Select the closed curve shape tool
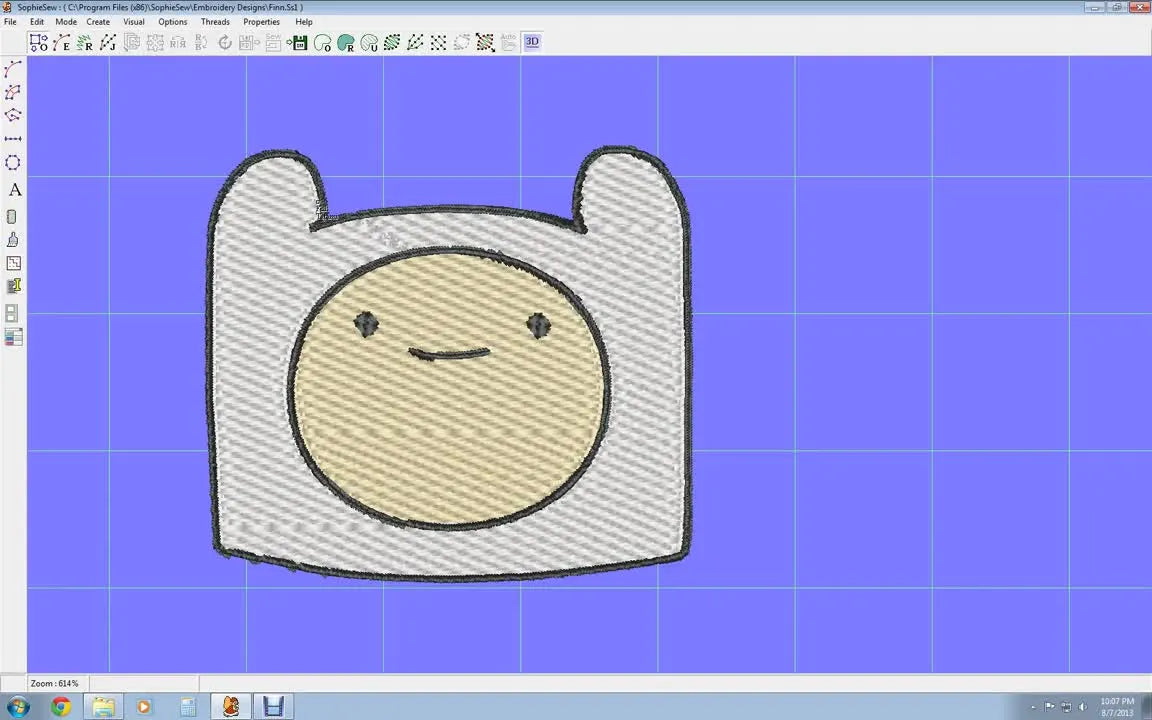This screenshot has width=1152, height=720. 13,93
